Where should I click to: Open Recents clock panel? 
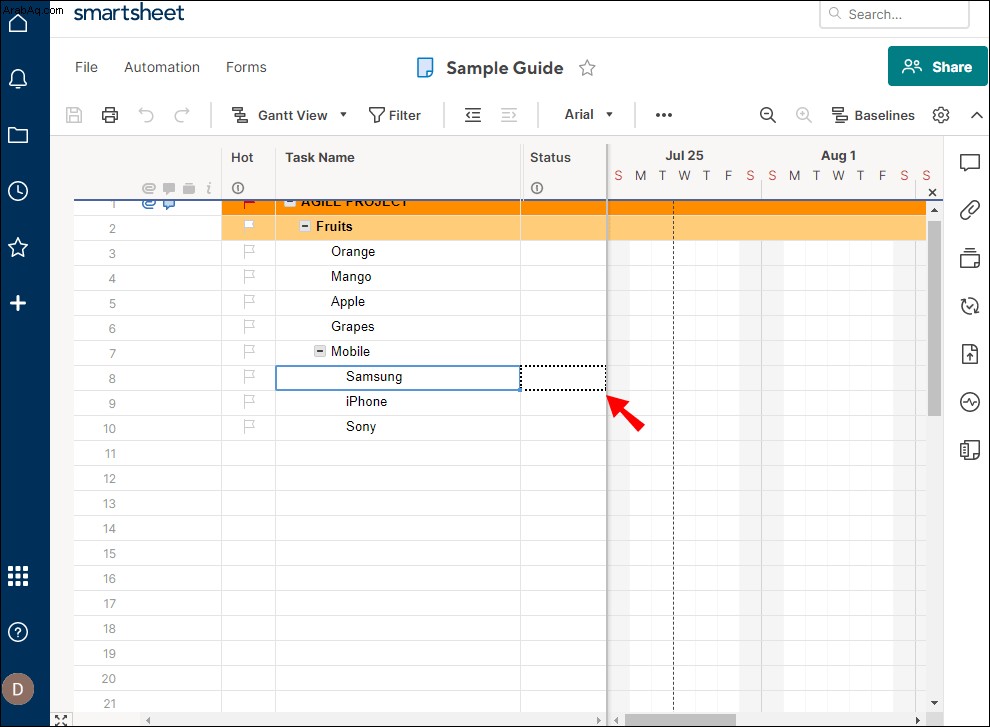[x=18, y=191]
